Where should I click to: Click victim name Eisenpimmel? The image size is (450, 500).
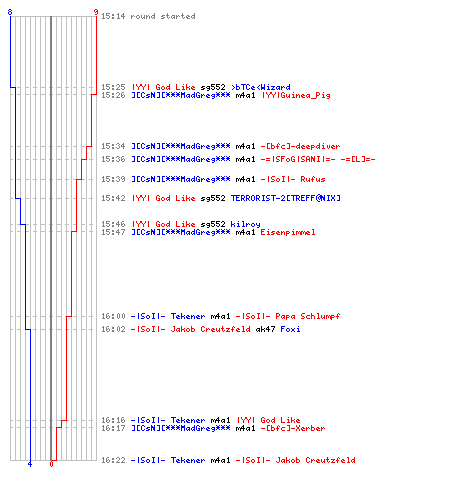tap(288, 232)
